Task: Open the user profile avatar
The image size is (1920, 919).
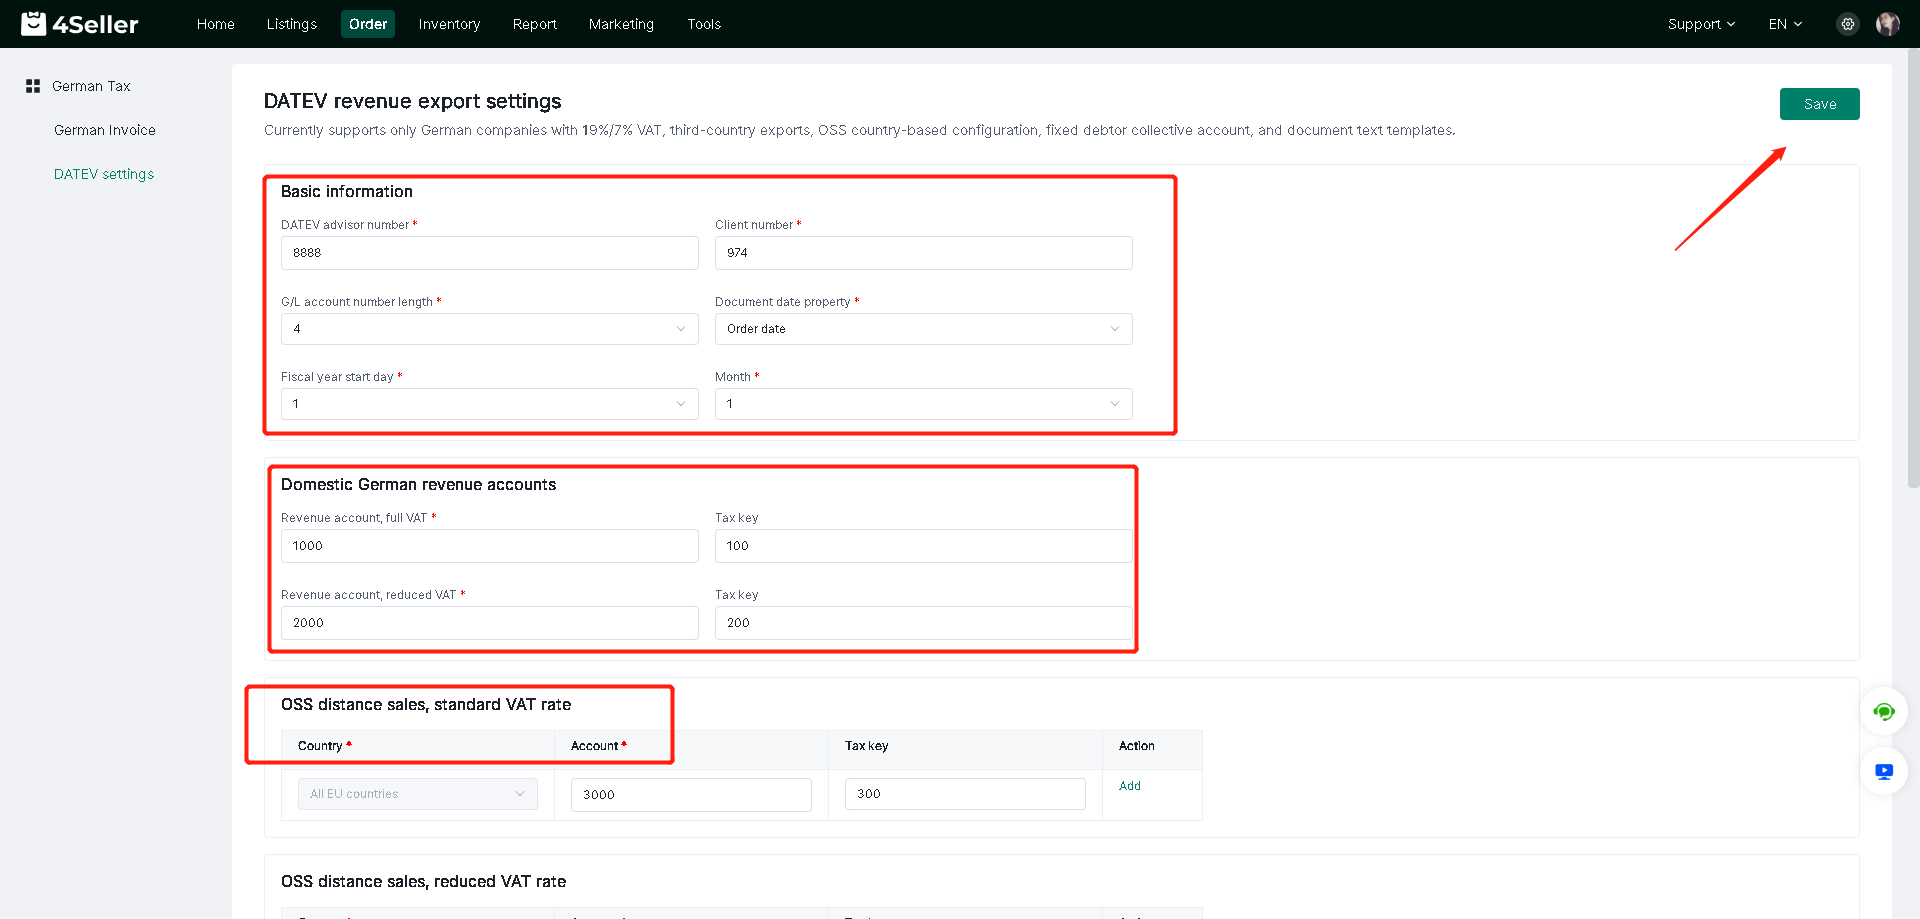Action: (1888, 24)
